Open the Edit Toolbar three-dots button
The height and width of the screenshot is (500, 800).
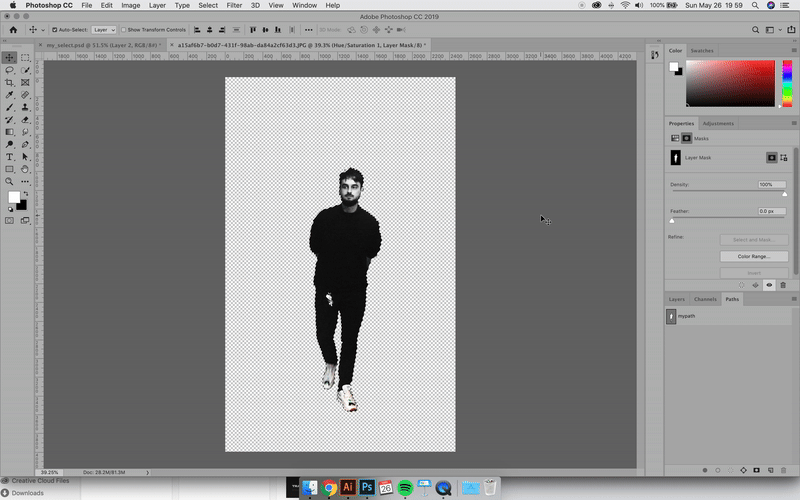point(25,182)
